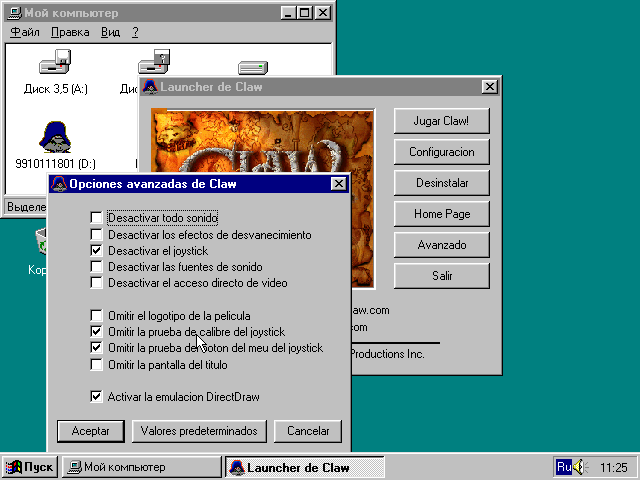Select the second drive icon in My Computer window

[x=154, y=62]
